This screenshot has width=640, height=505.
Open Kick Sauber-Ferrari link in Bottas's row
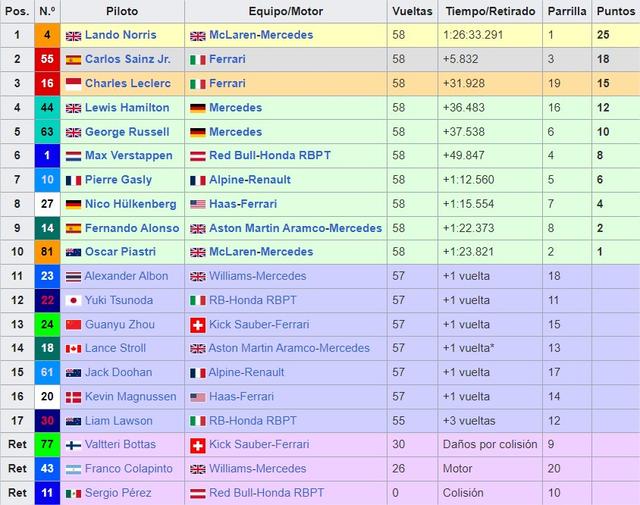[259, 445]
